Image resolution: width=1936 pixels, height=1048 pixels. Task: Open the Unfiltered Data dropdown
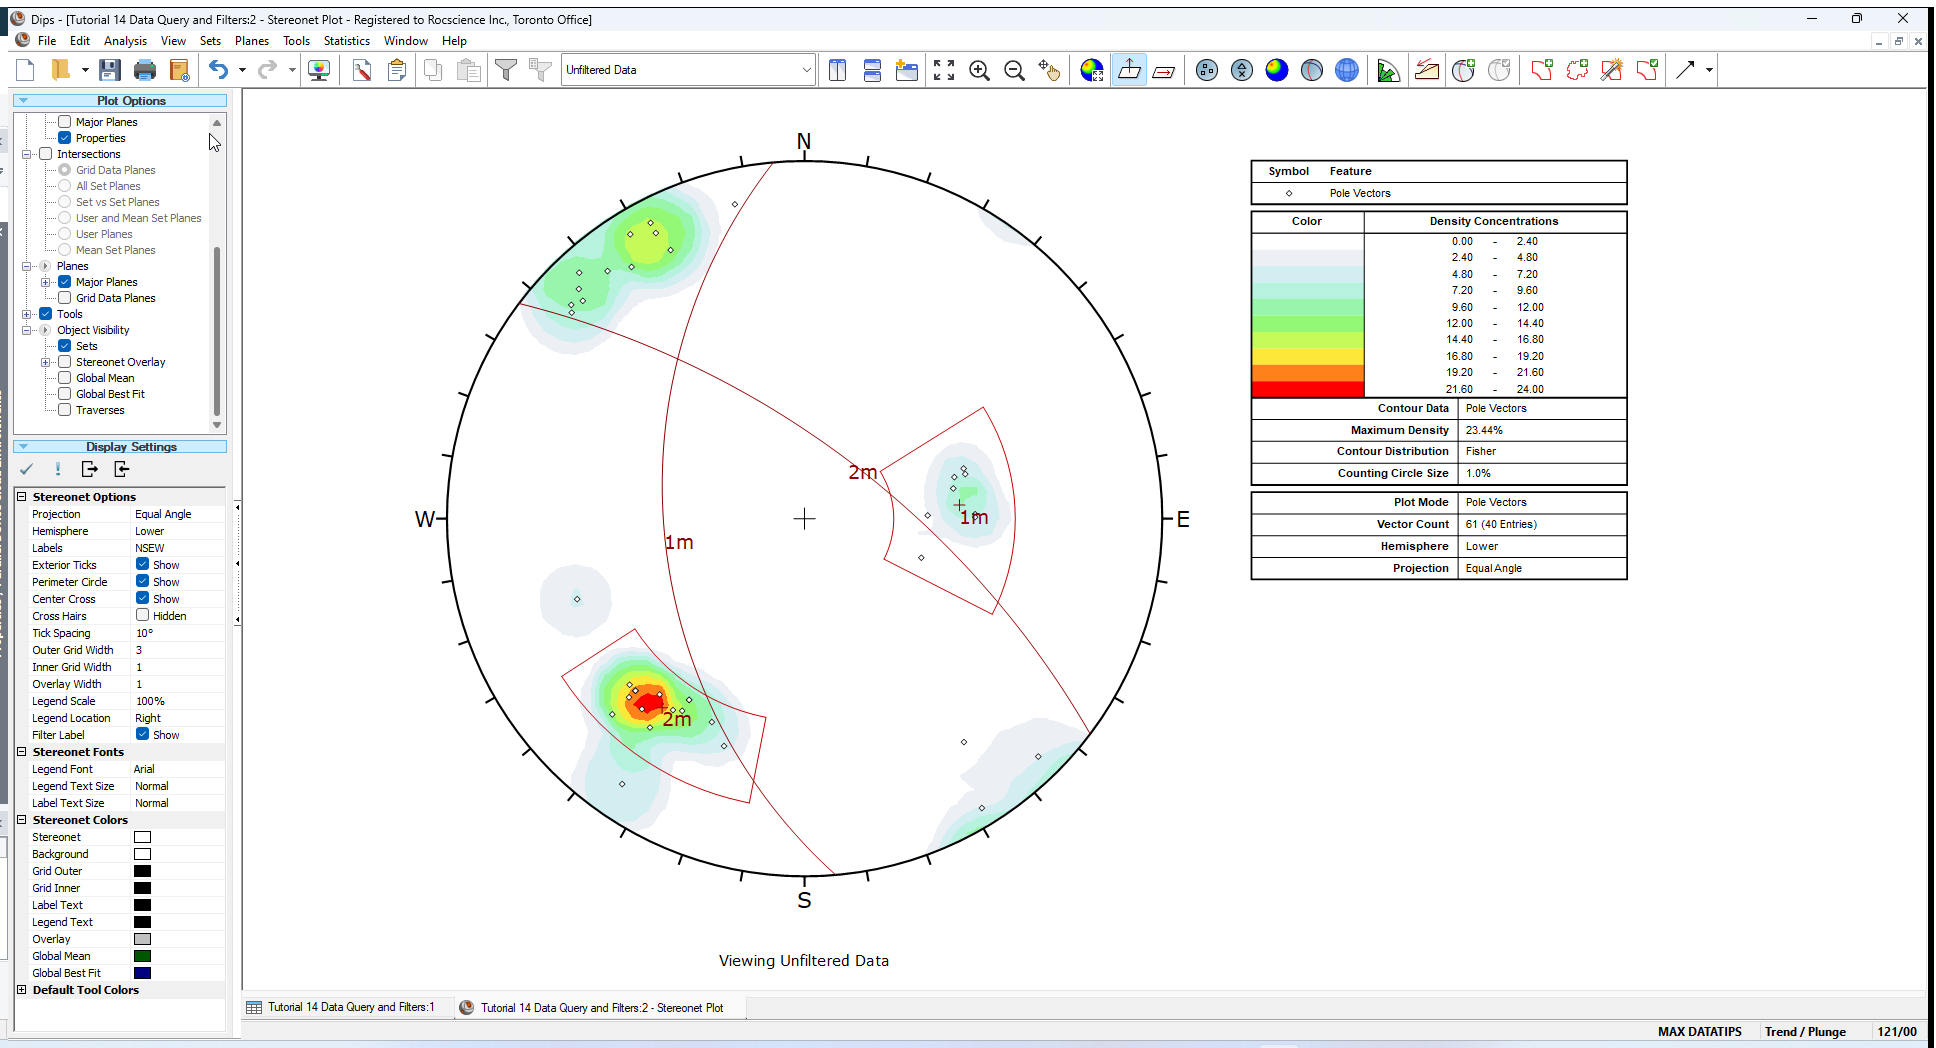[x=806, y=69]
